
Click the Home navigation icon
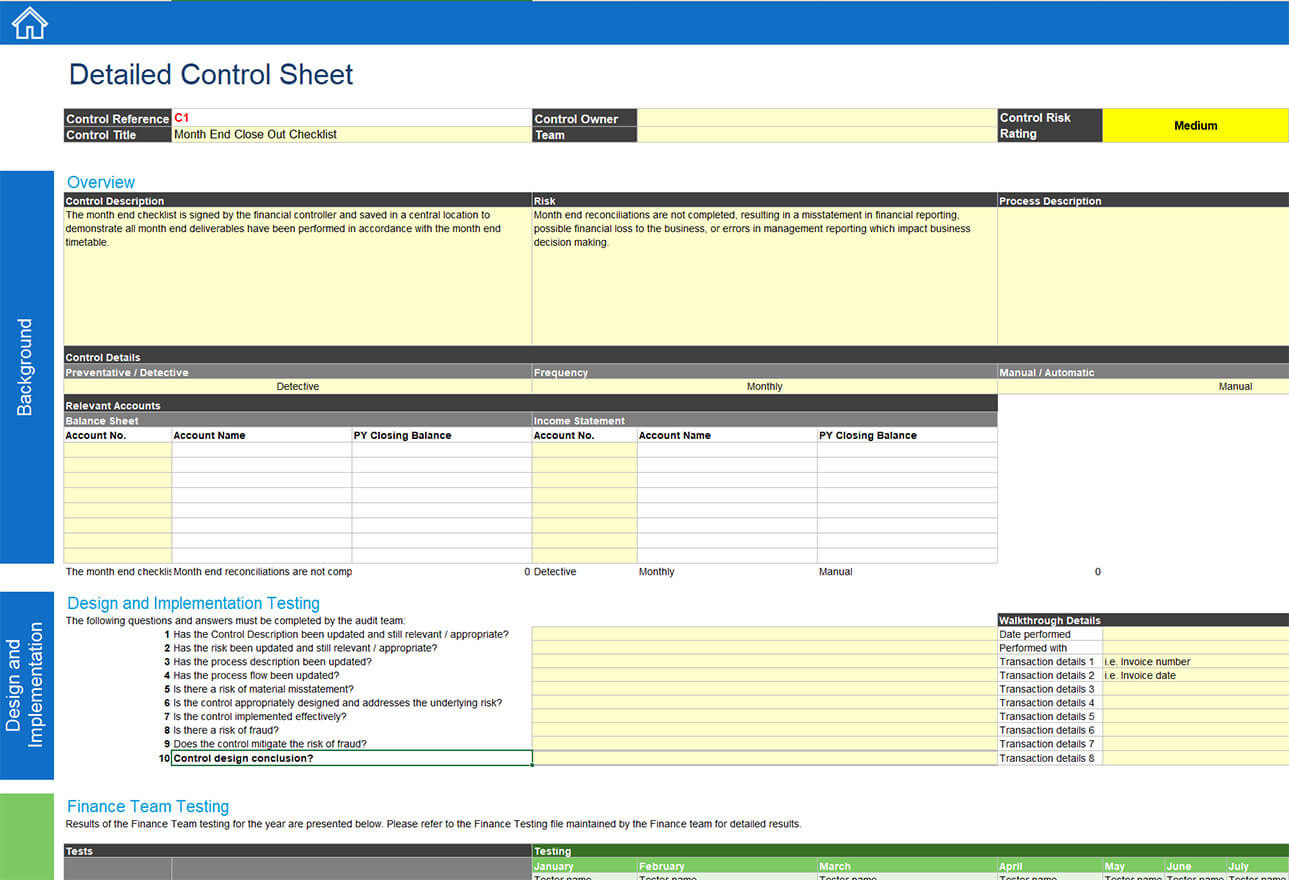click(x=28, y=22)
